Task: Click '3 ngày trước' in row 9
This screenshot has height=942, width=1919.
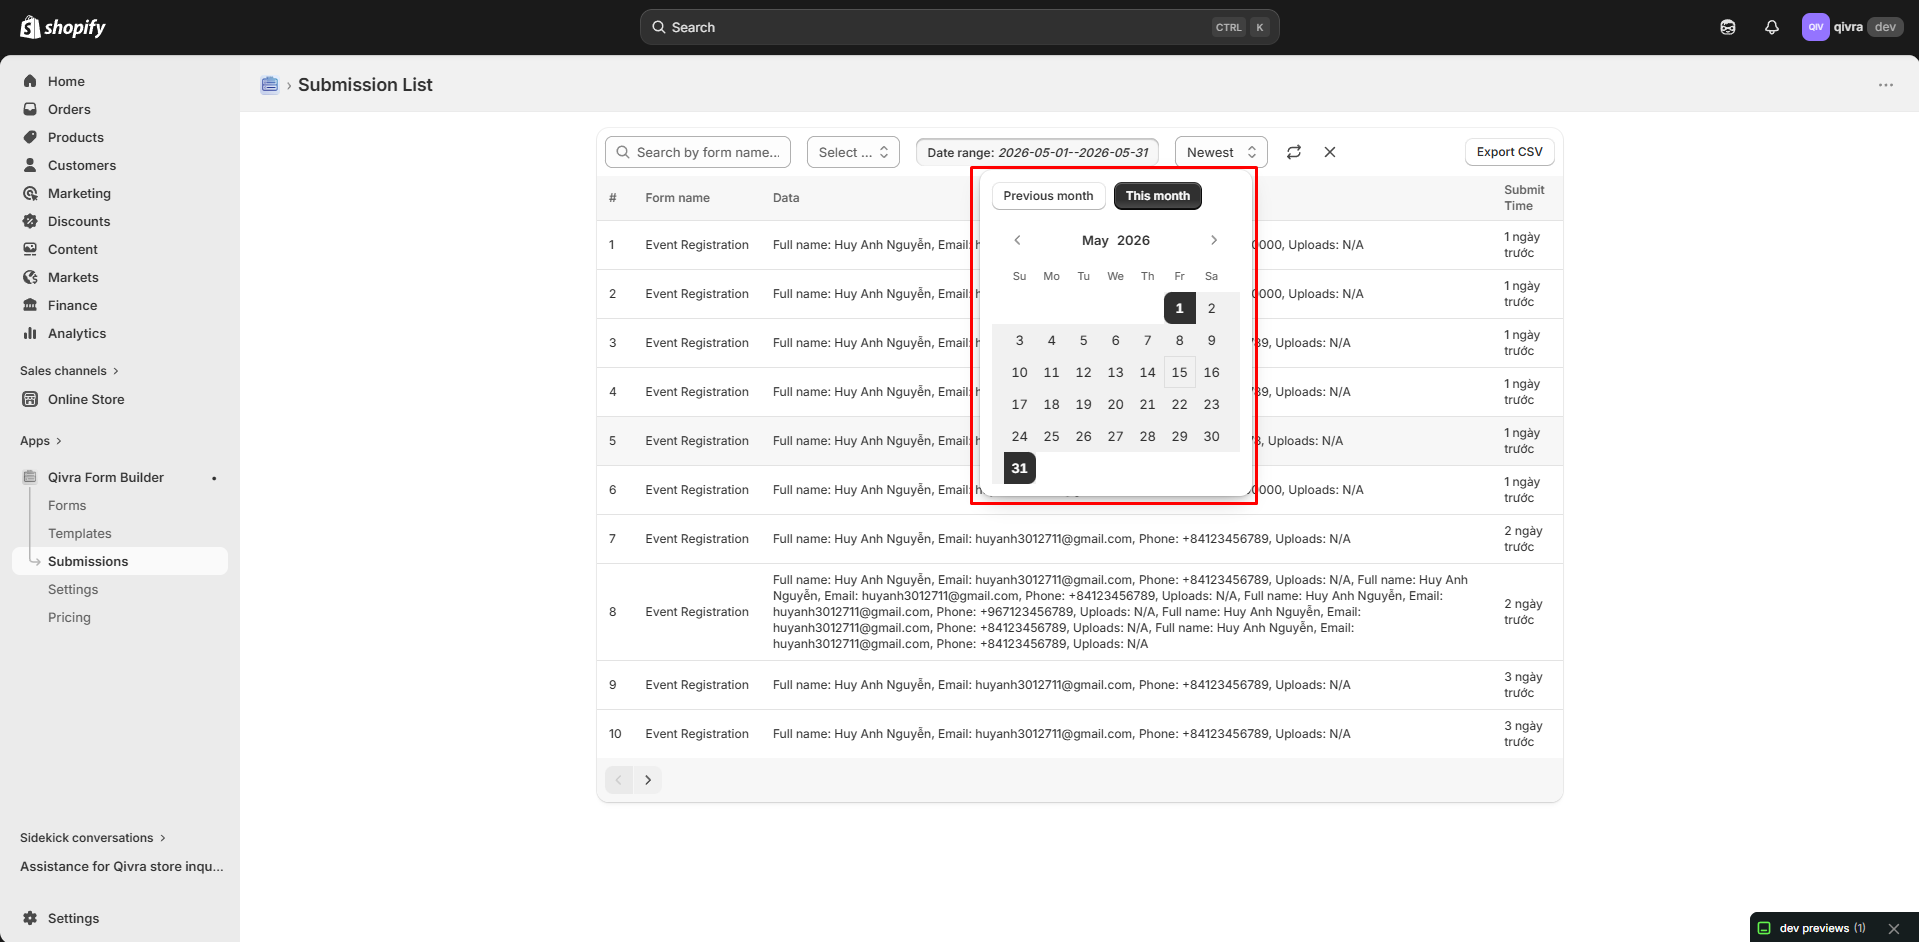Action: (x=1523, y=685)
